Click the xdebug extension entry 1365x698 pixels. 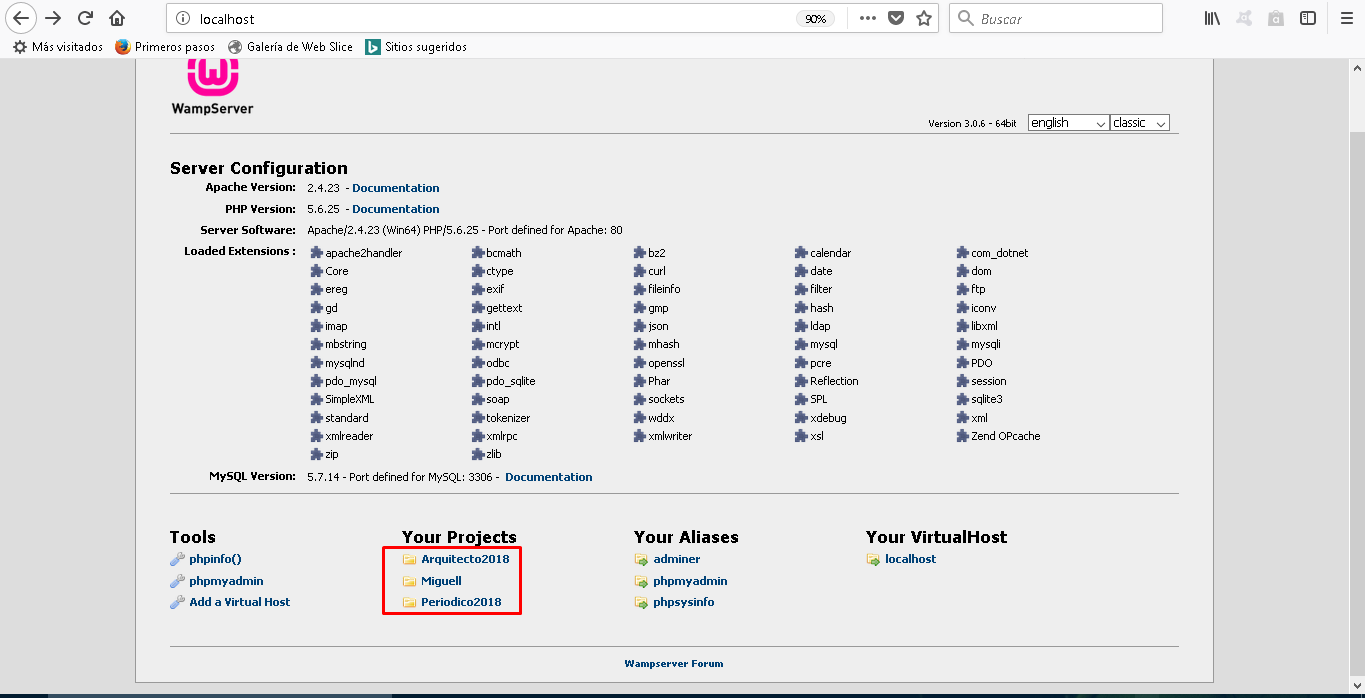pyautogui.click(x=821, y=418)
